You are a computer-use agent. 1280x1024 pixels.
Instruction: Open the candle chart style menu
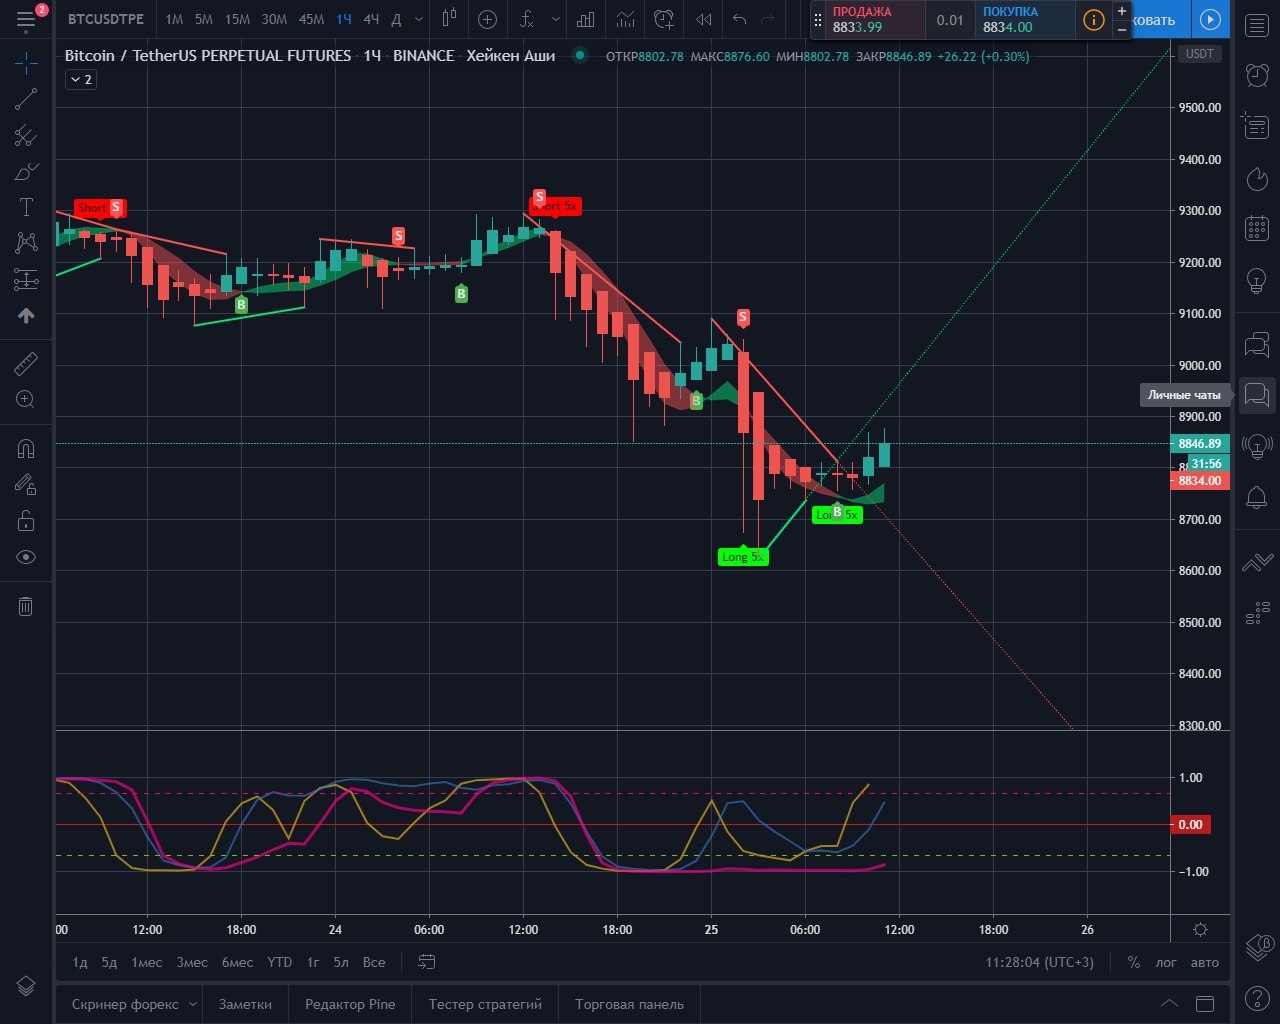point(449,19)
